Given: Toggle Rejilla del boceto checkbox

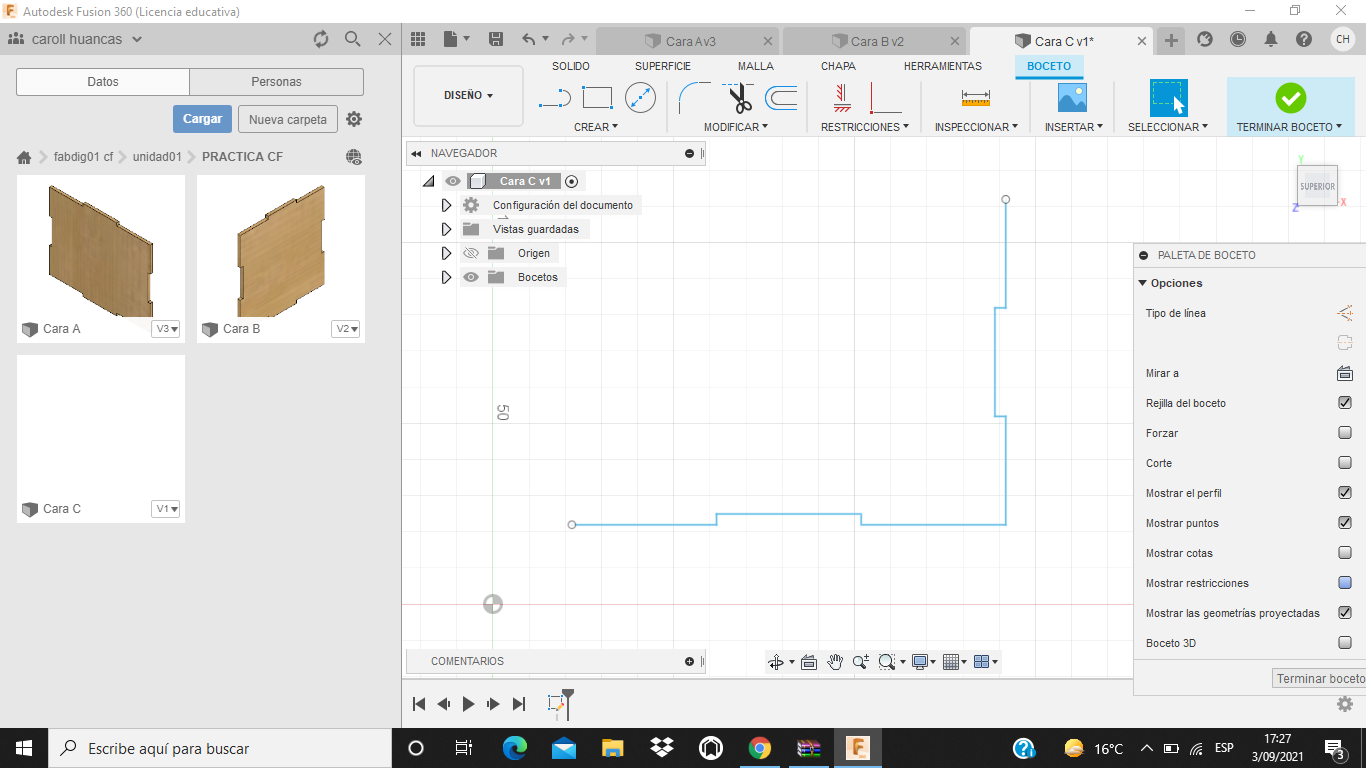Looking at the screenshot, I should (1345, 403).
